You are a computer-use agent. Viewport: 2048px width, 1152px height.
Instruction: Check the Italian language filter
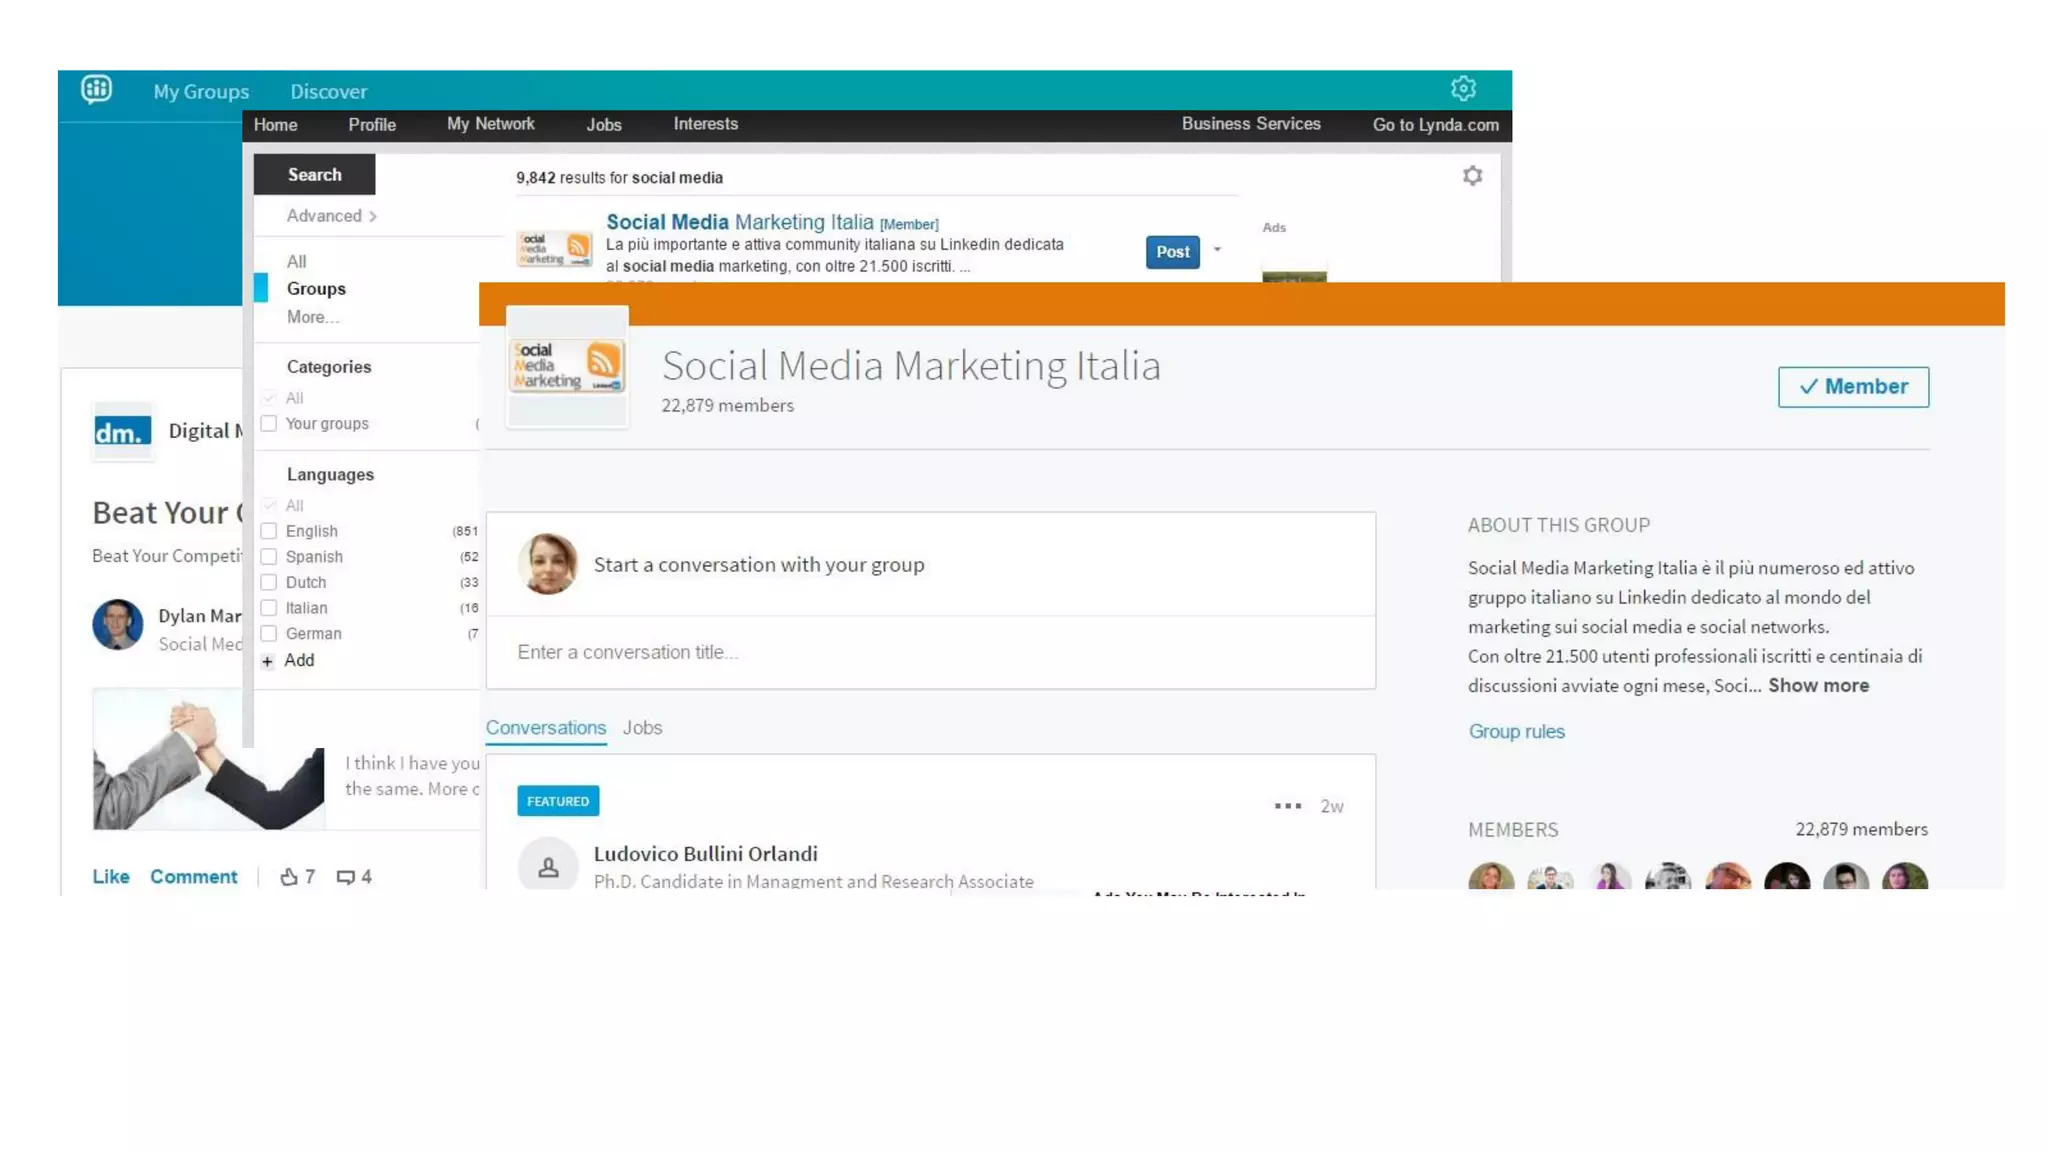click(269, 608)
